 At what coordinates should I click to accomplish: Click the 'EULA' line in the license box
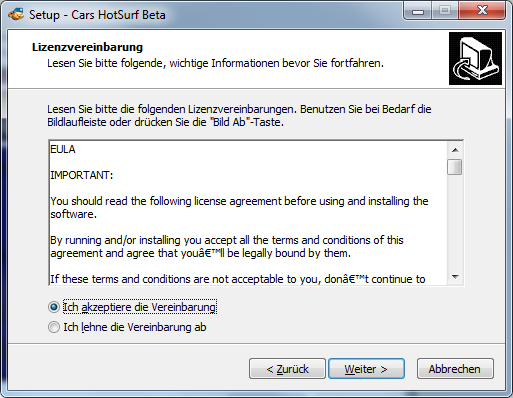63,149
